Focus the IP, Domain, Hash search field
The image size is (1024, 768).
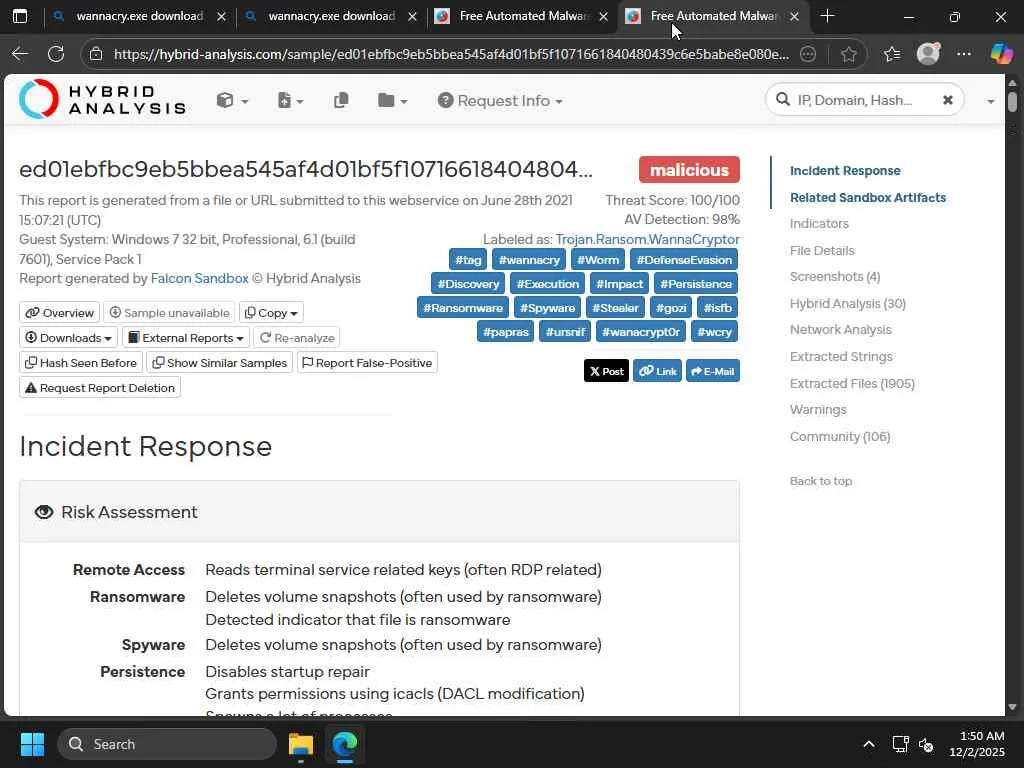[863, 100]
